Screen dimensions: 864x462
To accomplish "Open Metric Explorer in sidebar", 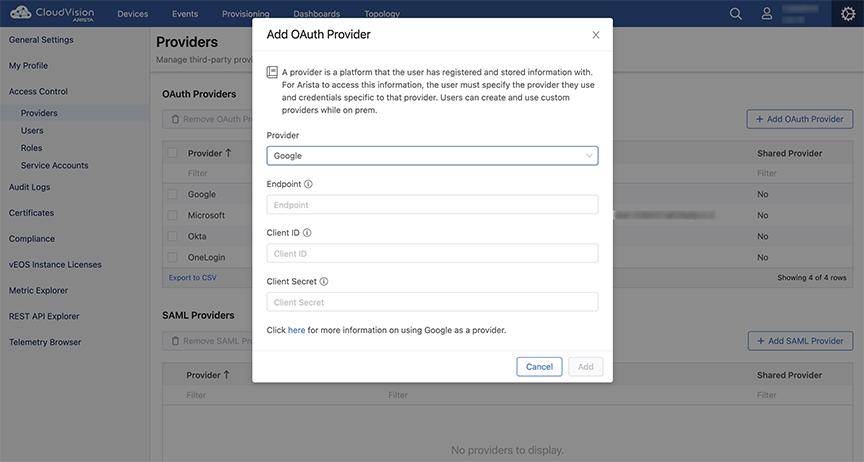I will tap(38, 291).
